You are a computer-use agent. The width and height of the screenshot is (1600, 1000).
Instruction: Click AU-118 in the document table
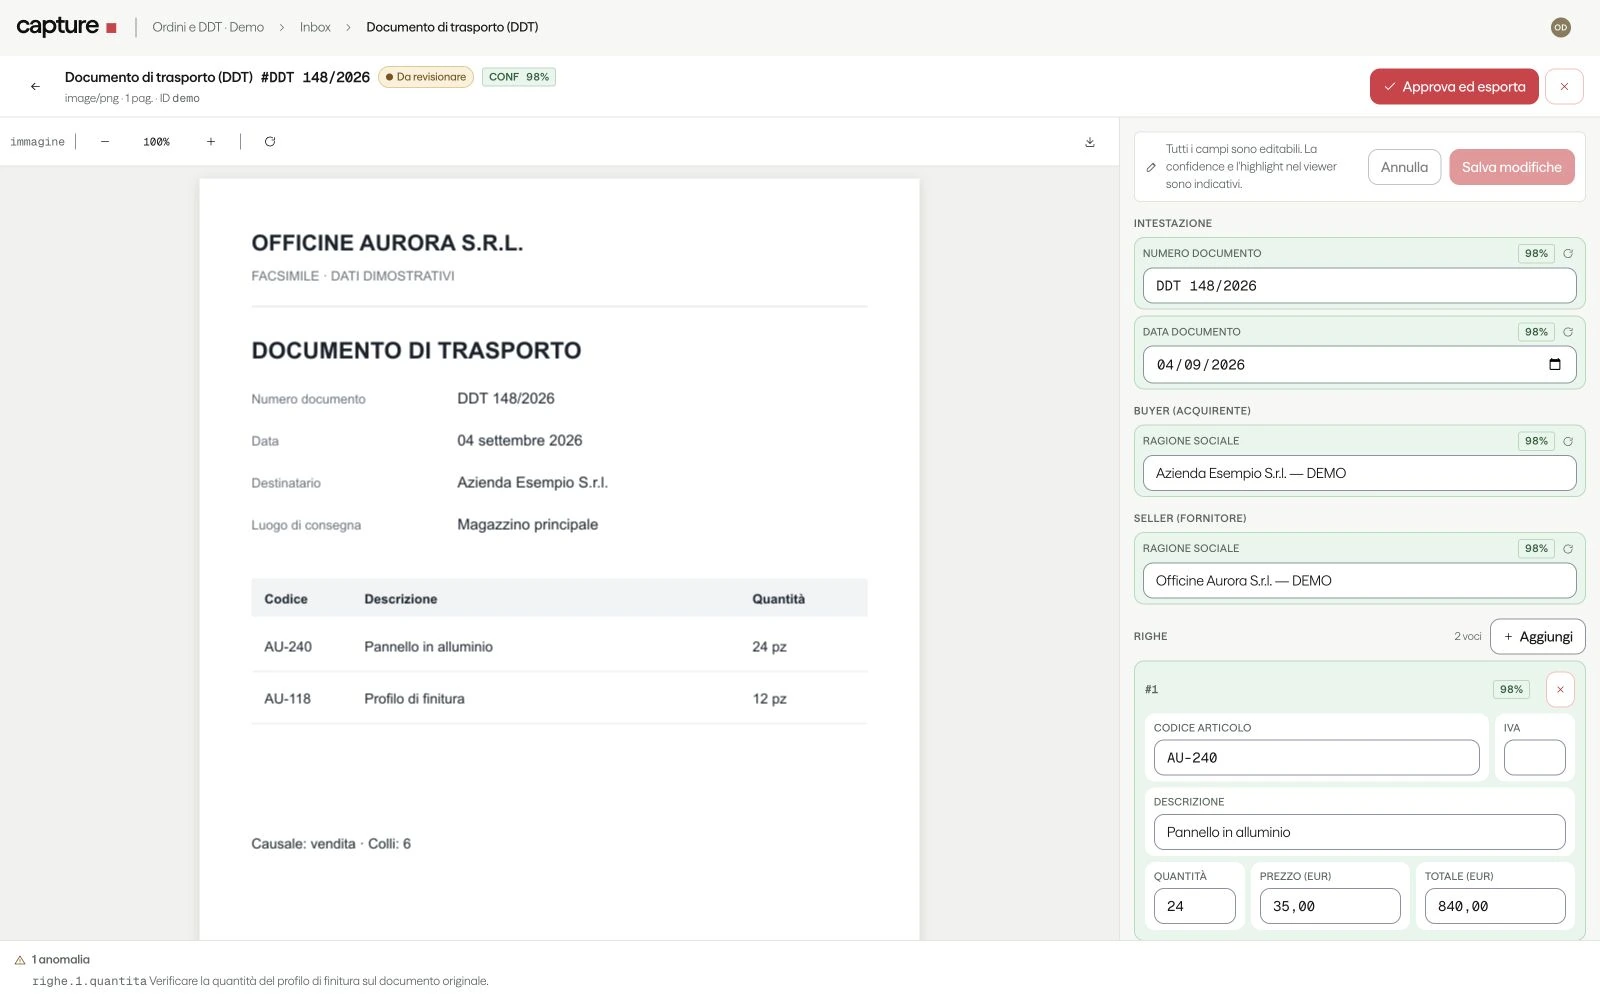(287, 699)
